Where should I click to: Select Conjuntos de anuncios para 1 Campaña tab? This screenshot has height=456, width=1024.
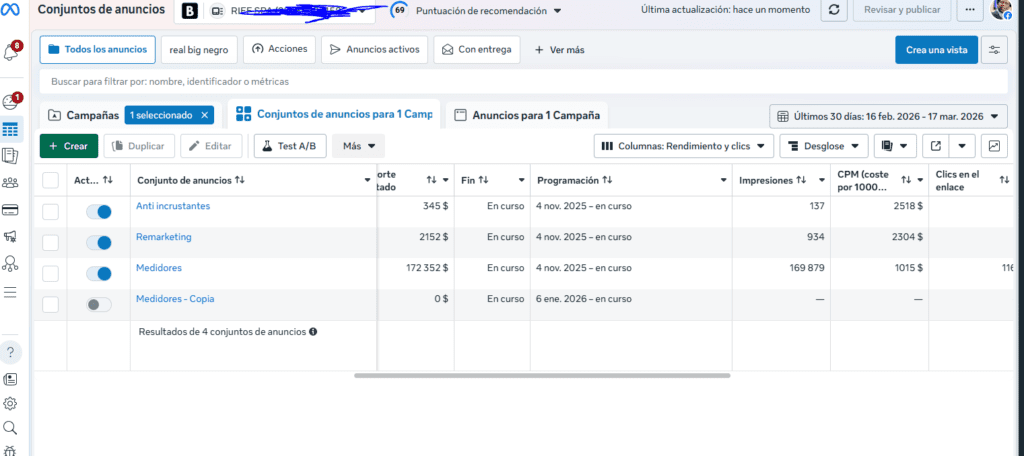point(334,114)
